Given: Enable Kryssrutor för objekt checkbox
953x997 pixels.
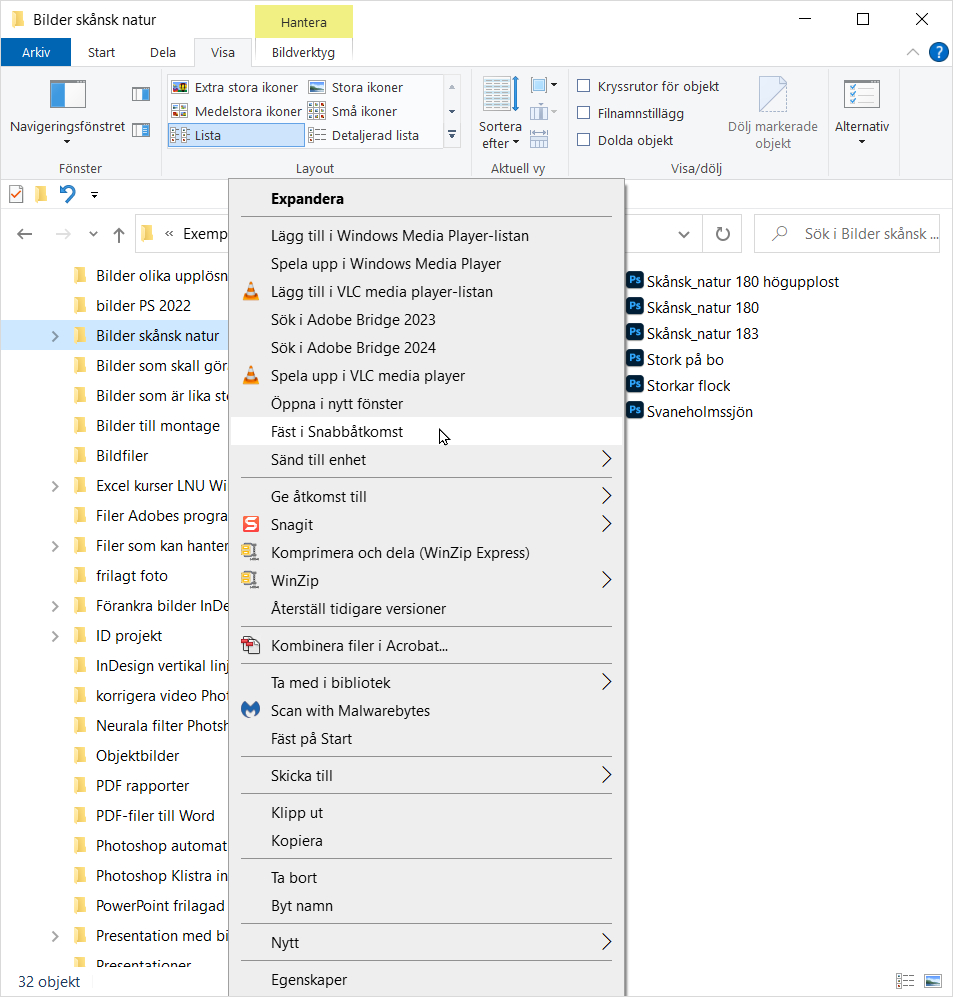Looking at the screenshot, I should (x=584, y=87).
